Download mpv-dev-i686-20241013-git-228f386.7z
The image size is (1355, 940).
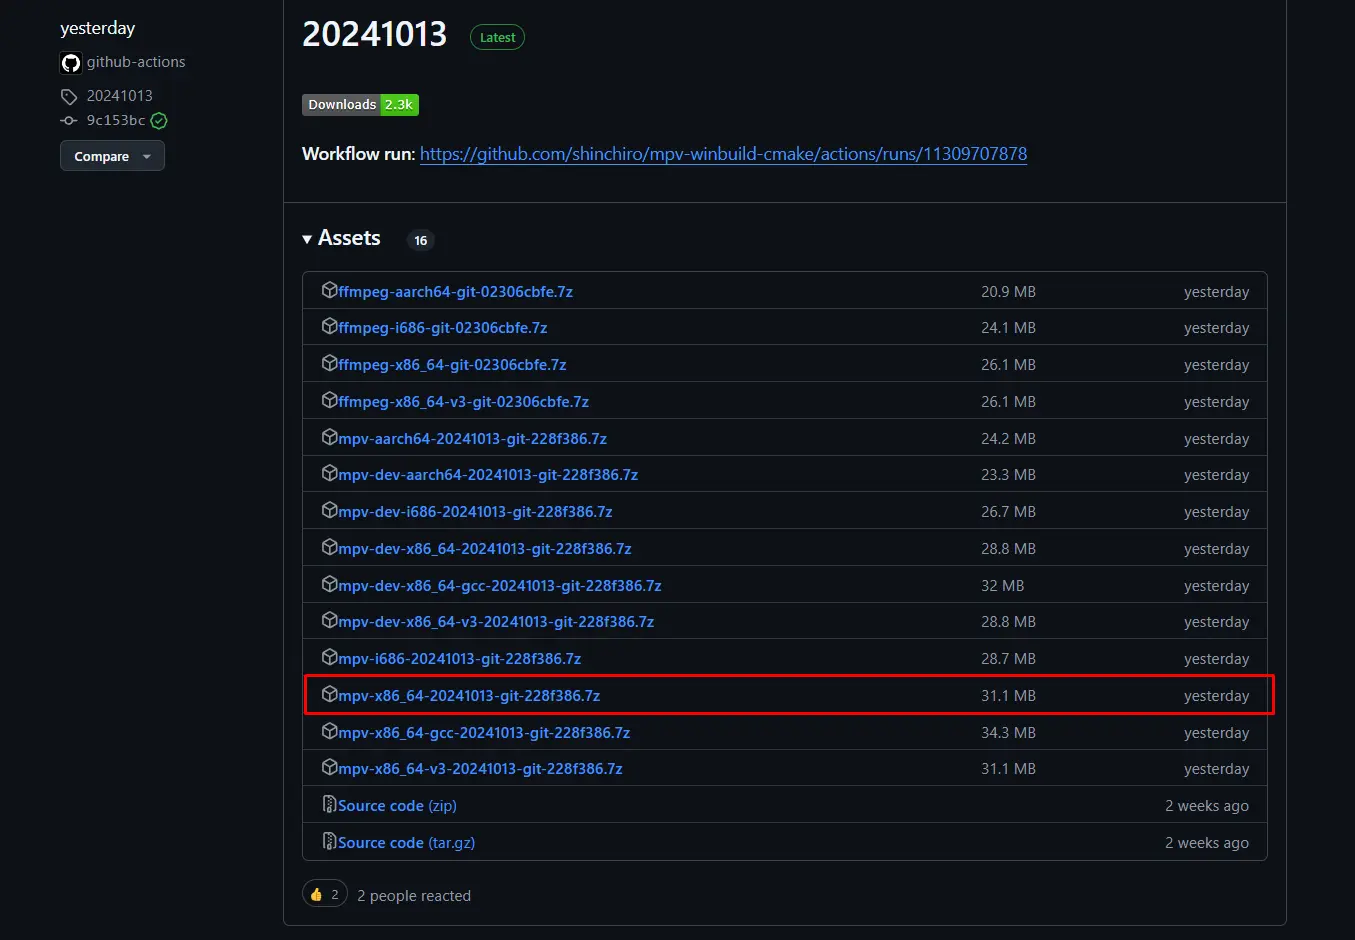point(475,512)
